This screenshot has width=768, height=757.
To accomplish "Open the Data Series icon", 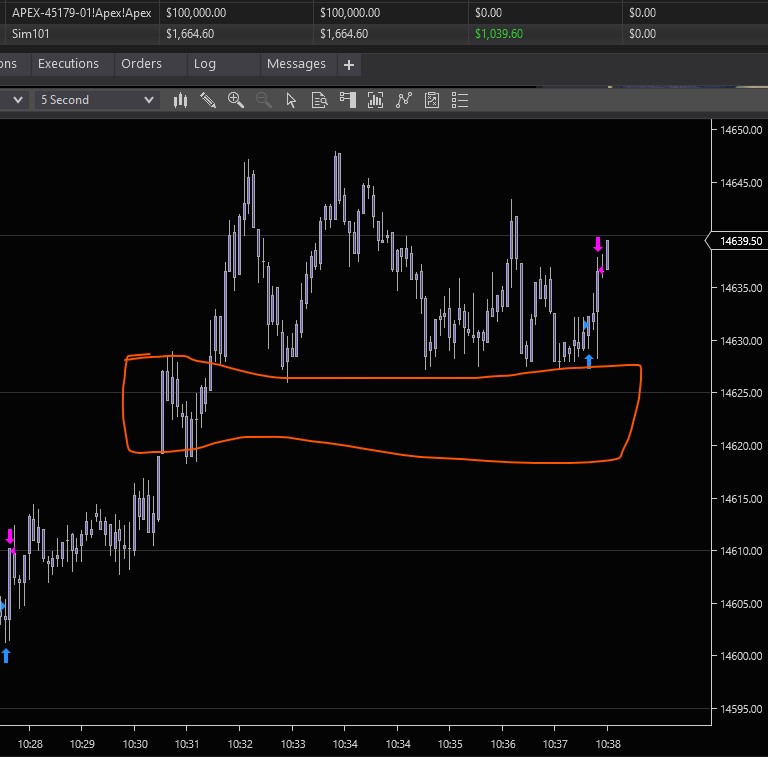I will [376, 100].
